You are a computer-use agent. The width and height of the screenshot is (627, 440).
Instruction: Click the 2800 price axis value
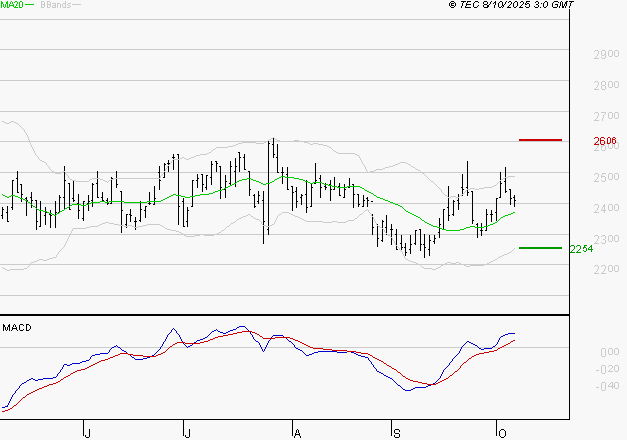[606, 85]
